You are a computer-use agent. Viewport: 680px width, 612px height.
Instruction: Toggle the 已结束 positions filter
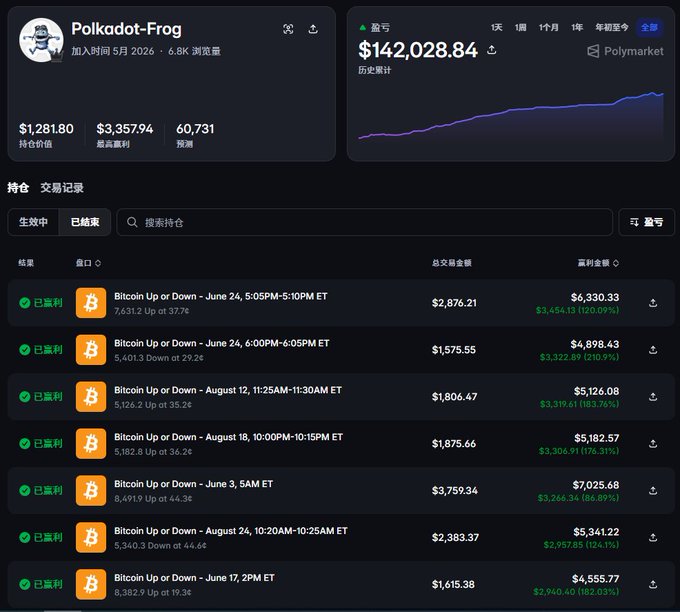pyautogui.click(x=85, y=222)
